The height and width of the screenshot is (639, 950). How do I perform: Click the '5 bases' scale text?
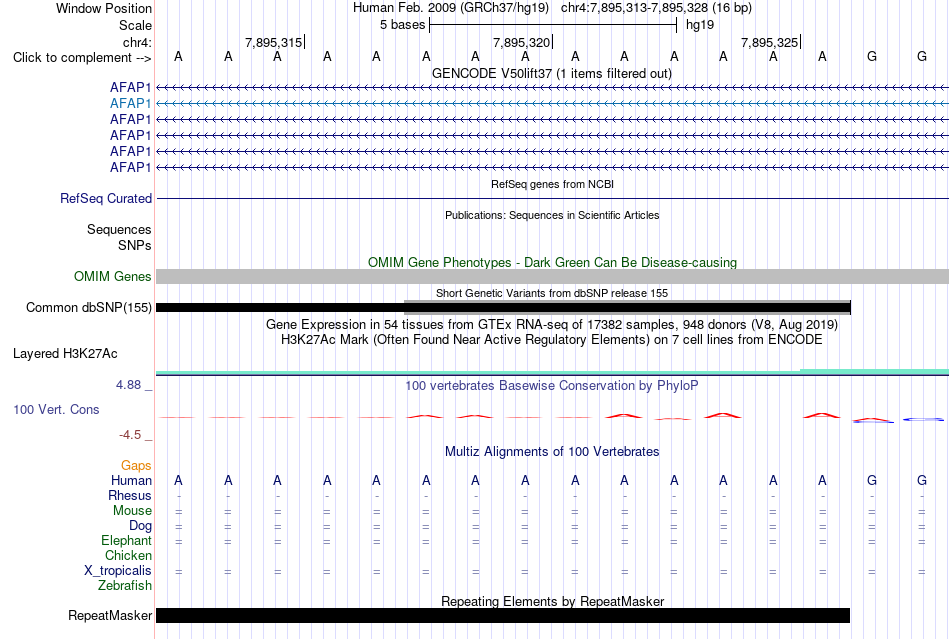click(402, 25)
